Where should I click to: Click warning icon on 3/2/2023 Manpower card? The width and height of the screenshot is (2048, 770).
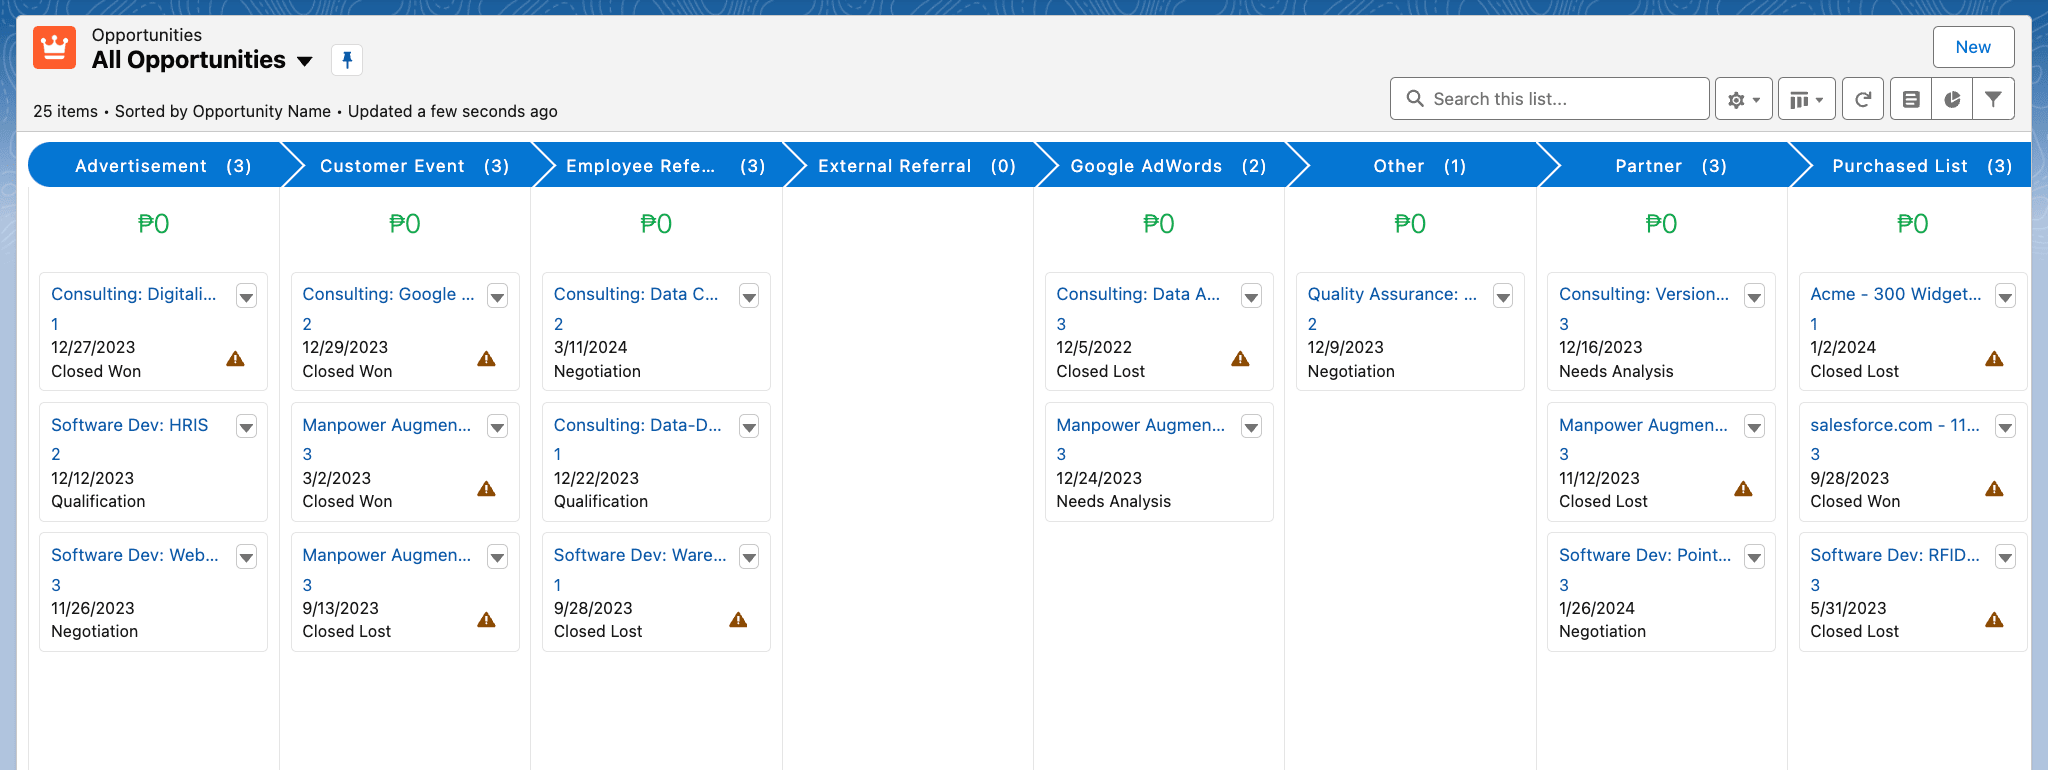[x=486, y=488]
